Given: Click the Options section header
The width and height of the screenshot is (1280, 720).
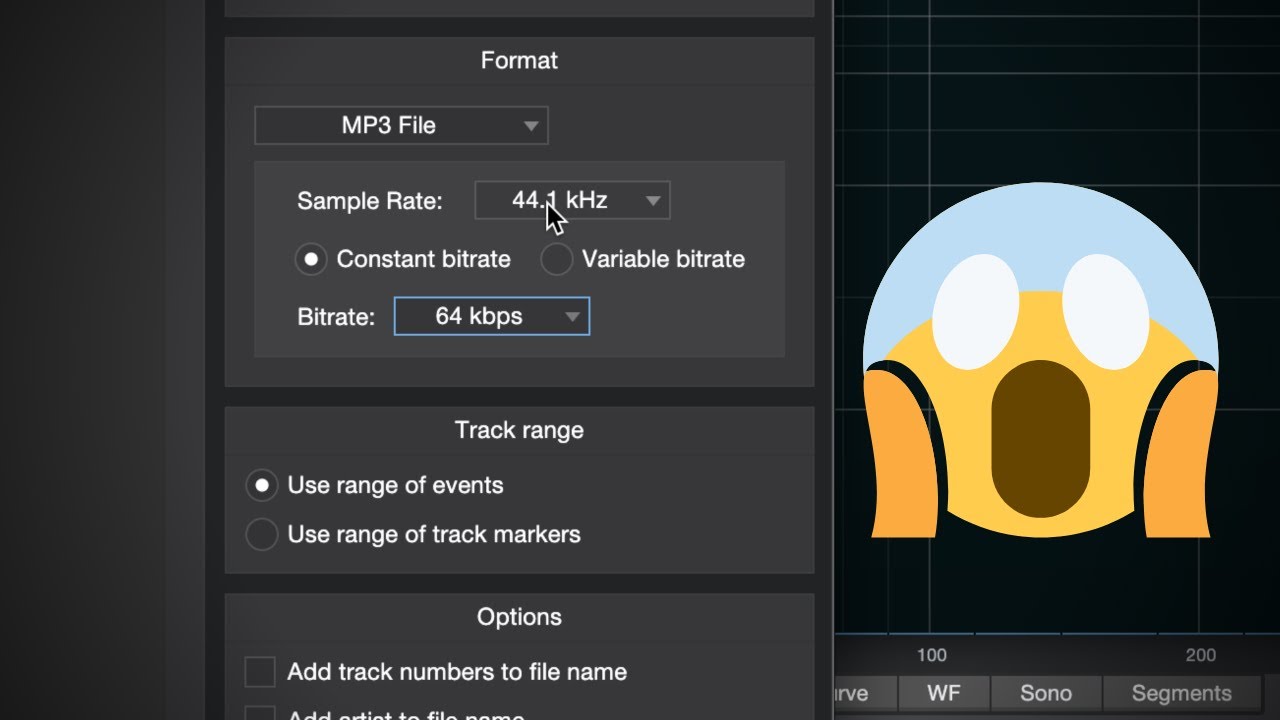Looking at the screenshot, I should pyautogui.click(x=519, y=617).
